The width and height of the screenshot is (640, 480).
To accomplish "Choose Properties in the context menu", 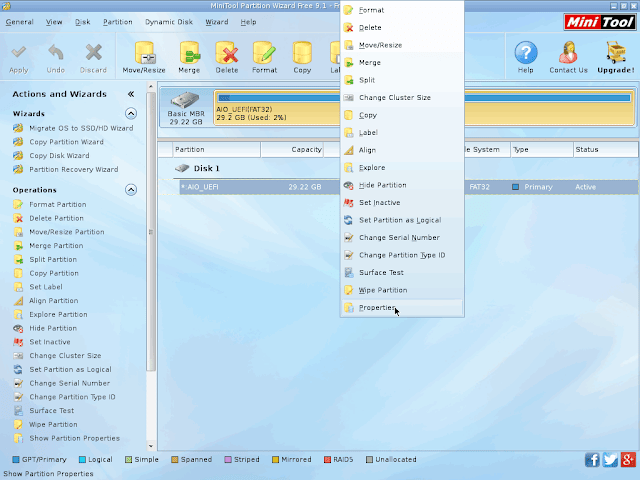I will [x=402, y=308].
